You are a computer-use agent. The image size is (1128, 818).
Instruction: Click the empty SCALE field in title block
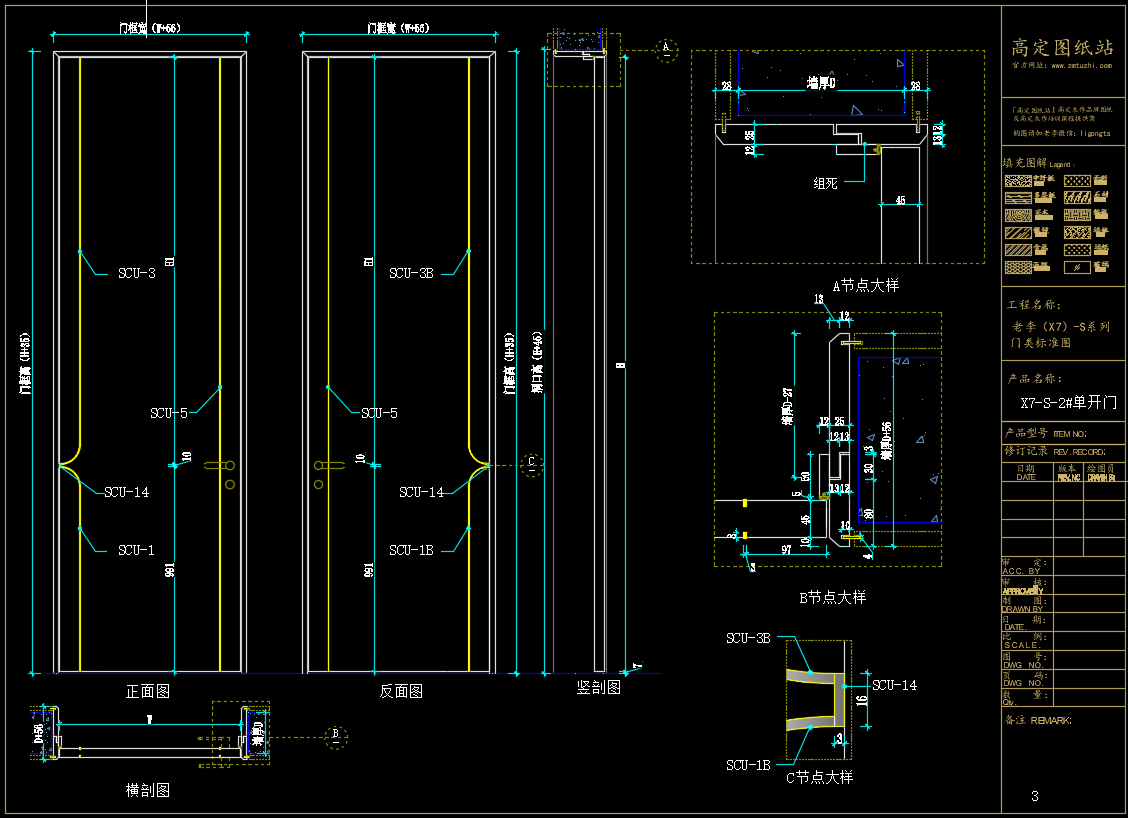pos(1090,640)
